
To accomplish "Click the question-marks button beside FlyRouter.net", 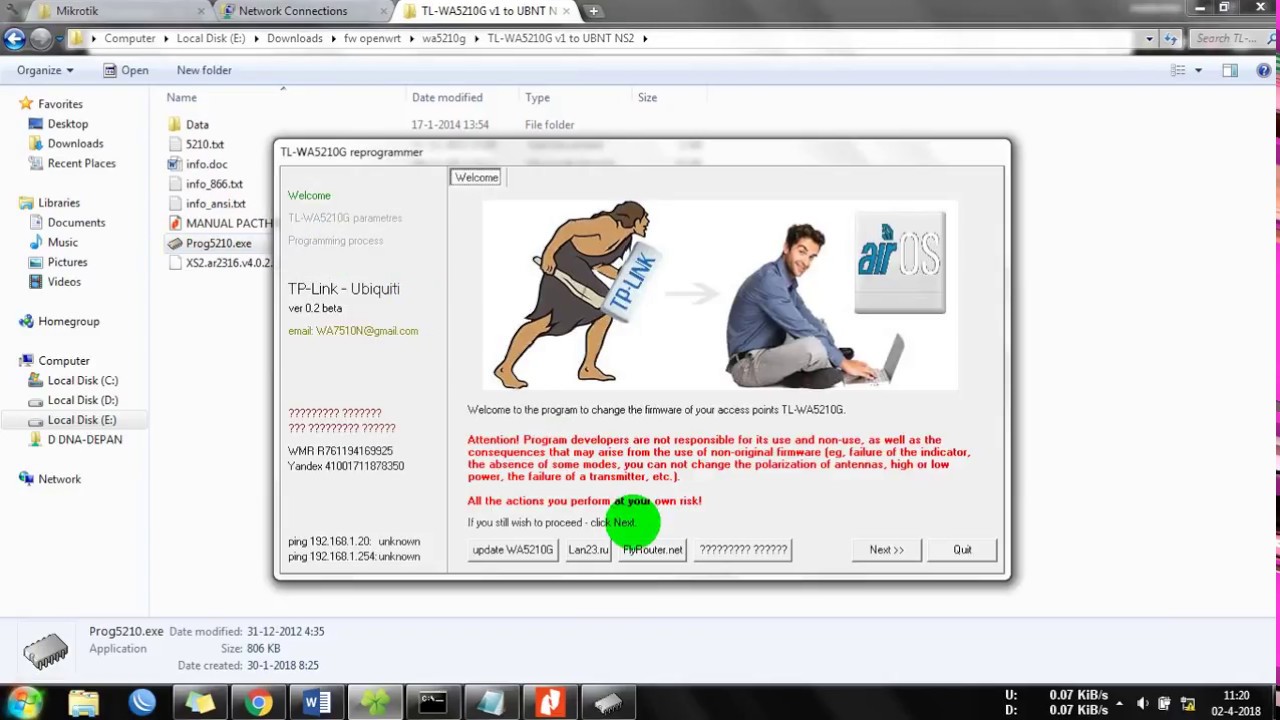I will tap(743, 550).
